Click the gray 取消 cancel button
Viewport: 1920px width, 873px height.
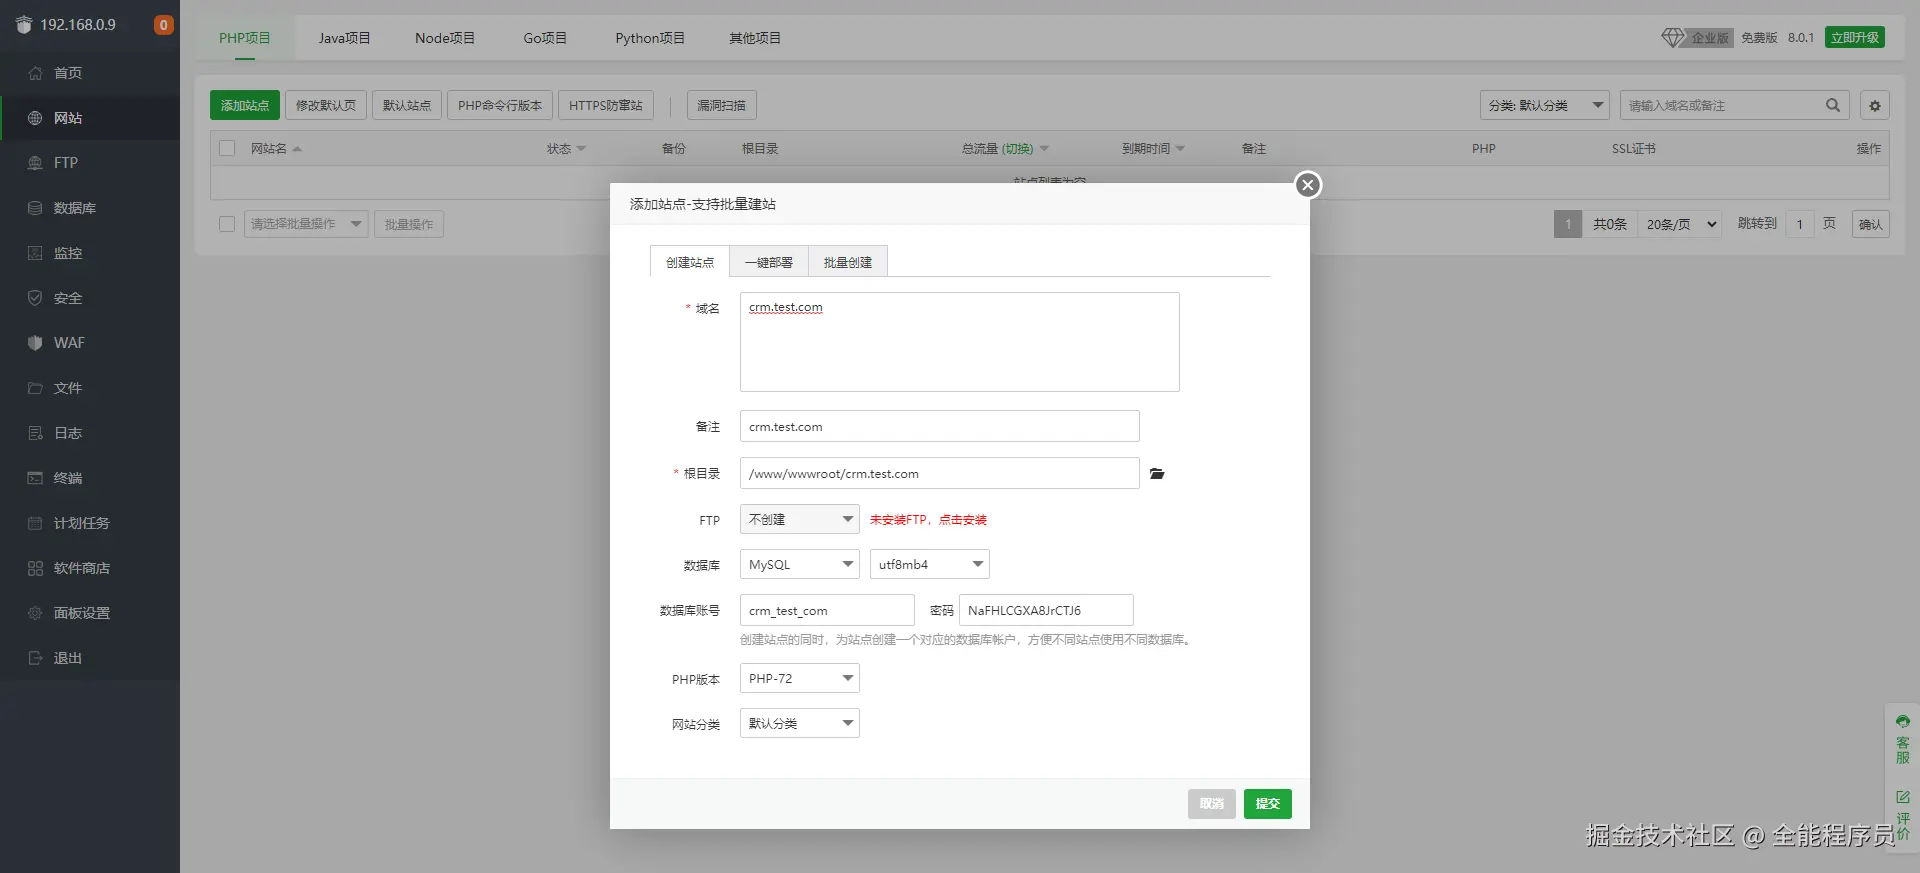pyautogui.click(x=1212, y=804)
